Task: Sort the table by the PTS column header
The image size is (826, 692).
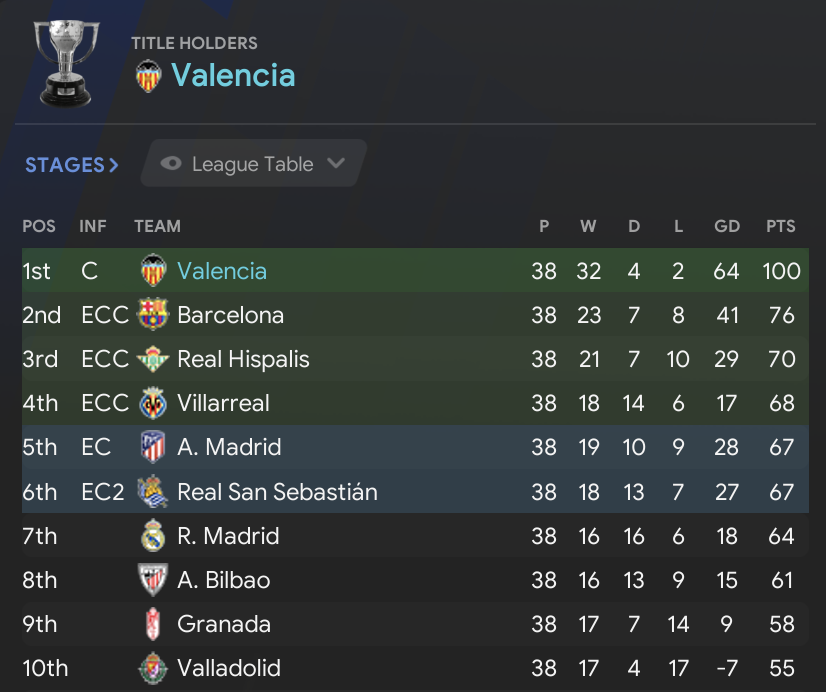Action: click(780, 226)
